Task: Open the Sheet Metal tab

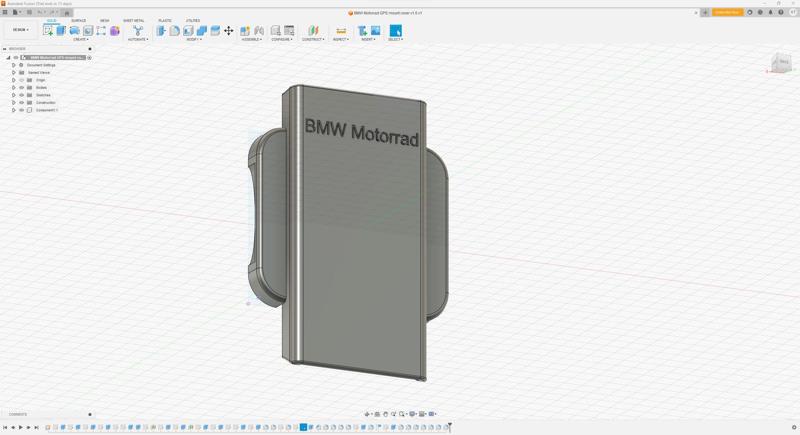Action: tap(133, 20)
